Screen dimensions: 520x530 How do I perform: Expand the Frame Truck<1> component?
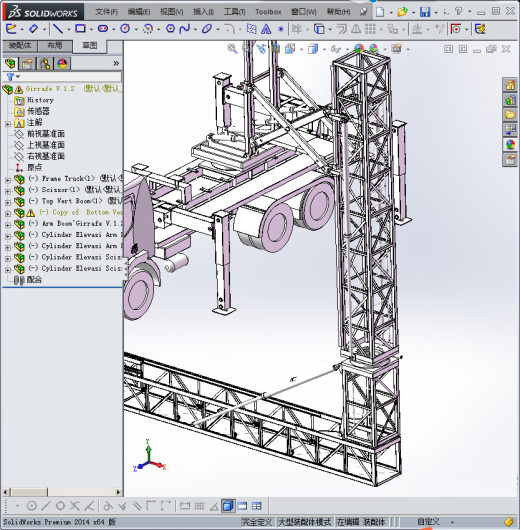tap(7, 180)
